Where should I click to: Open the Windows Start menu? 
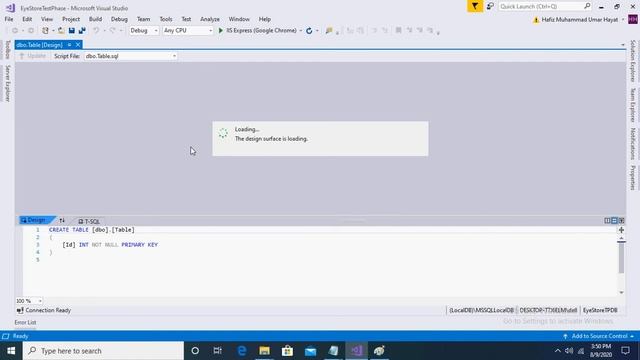pyautogui.click(x=11, y=351)
